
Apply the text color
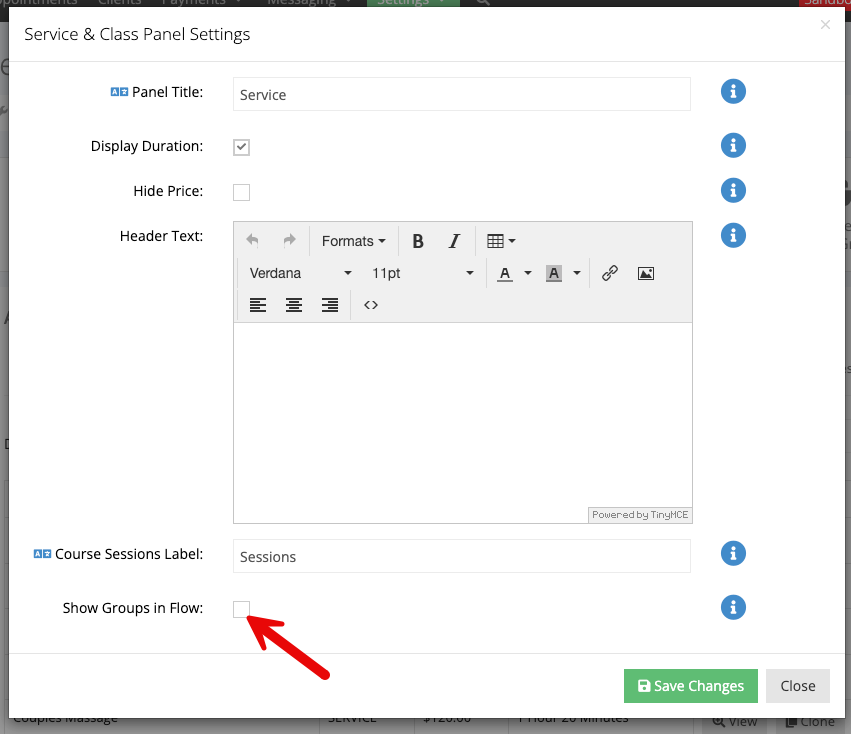pos(505,273)
